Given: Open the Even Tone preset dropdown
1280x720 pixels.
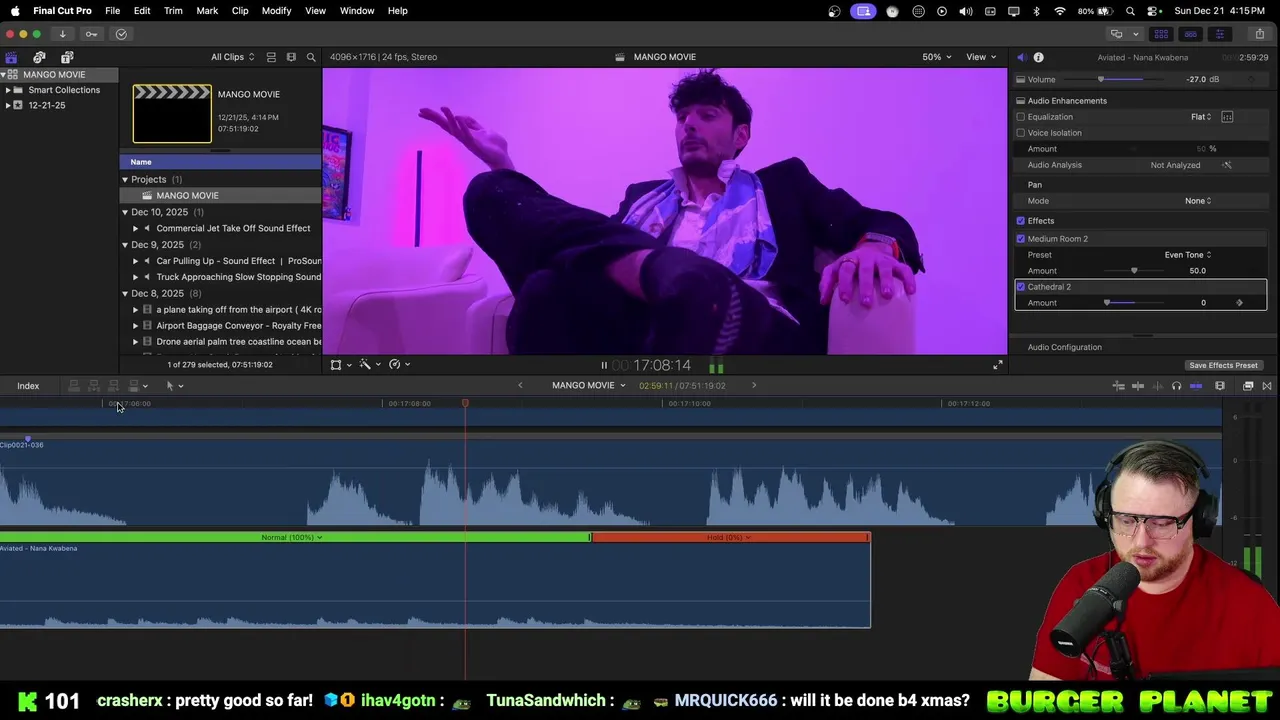Looking at the screenshot, I should (1188, 255).
